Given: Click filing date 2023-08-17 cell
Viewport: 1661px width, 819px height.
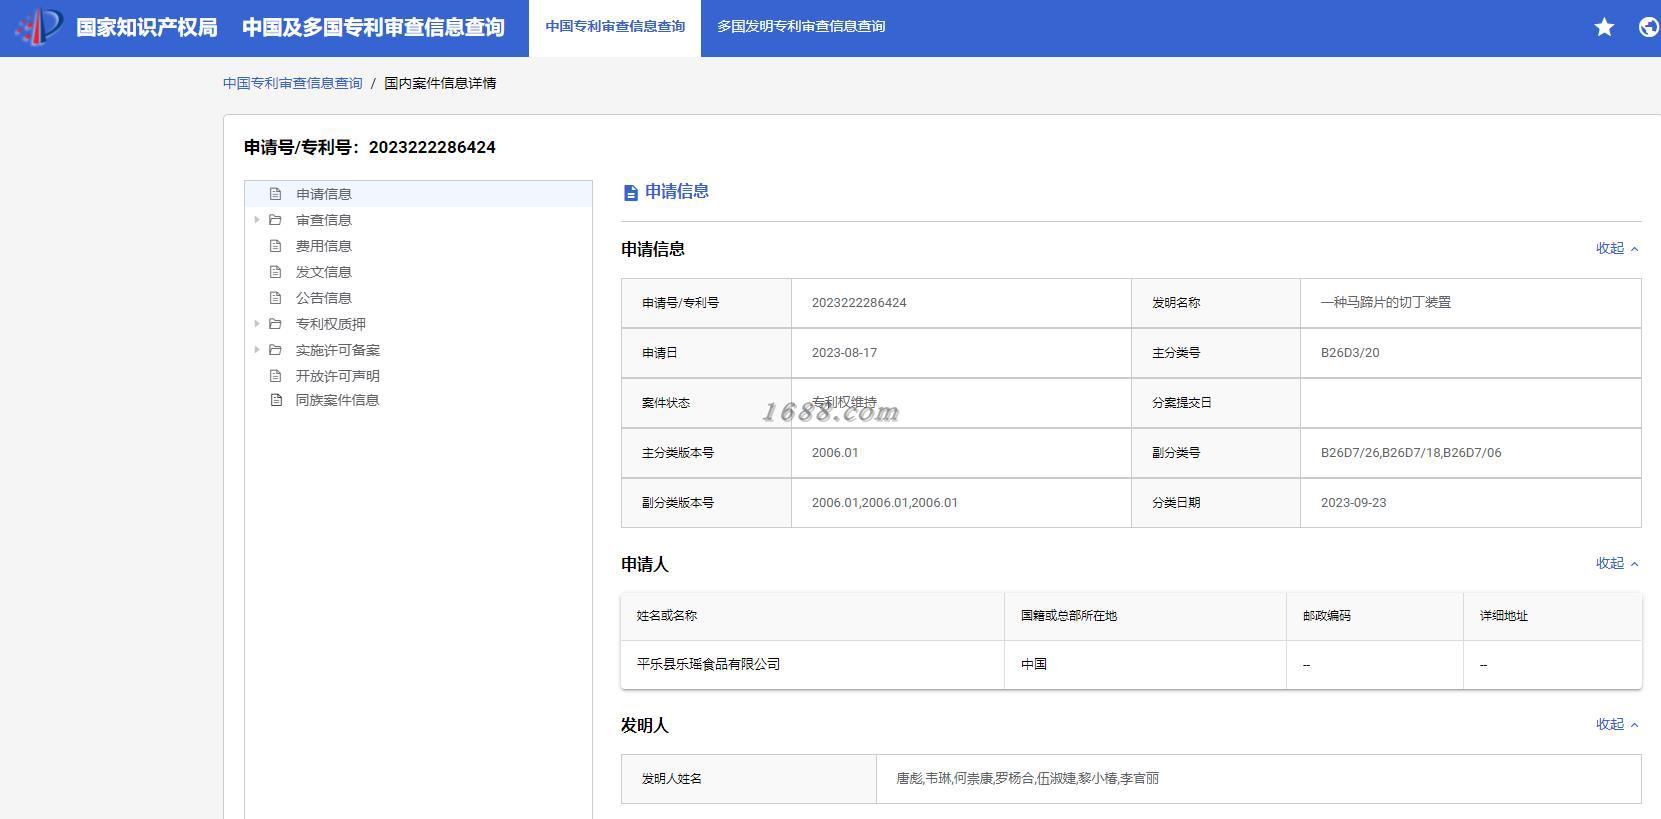Looking at the screenshot, I should point(961,353).
